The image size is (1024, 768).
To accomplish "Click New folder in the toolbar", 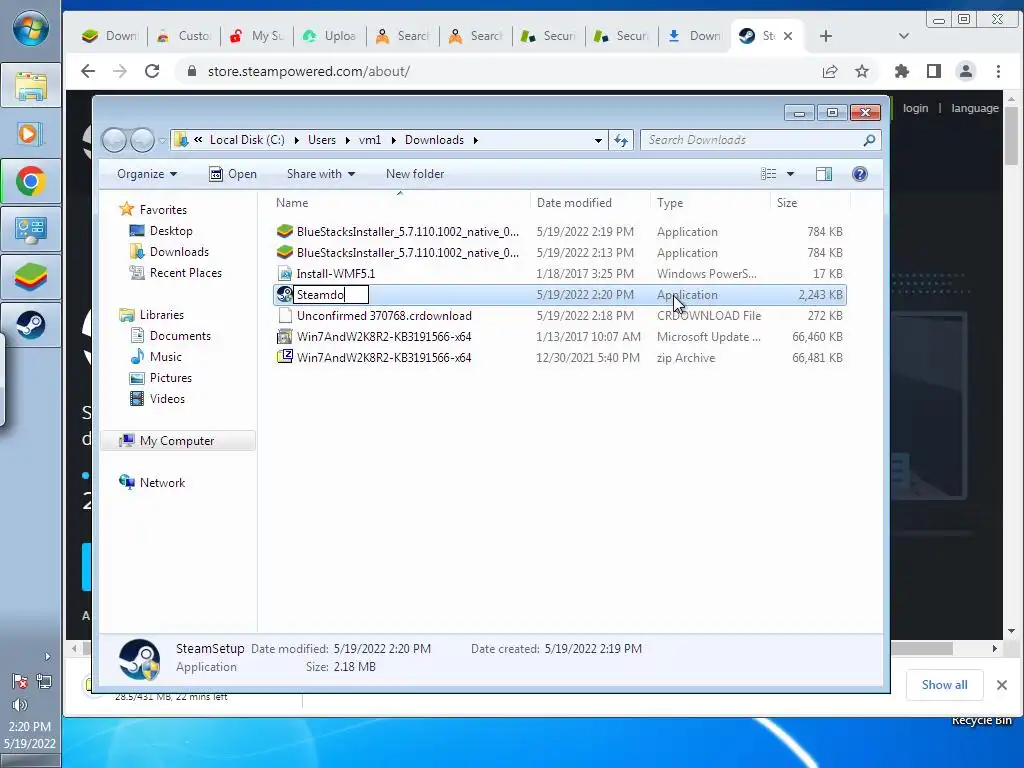I will click(415, 174).
